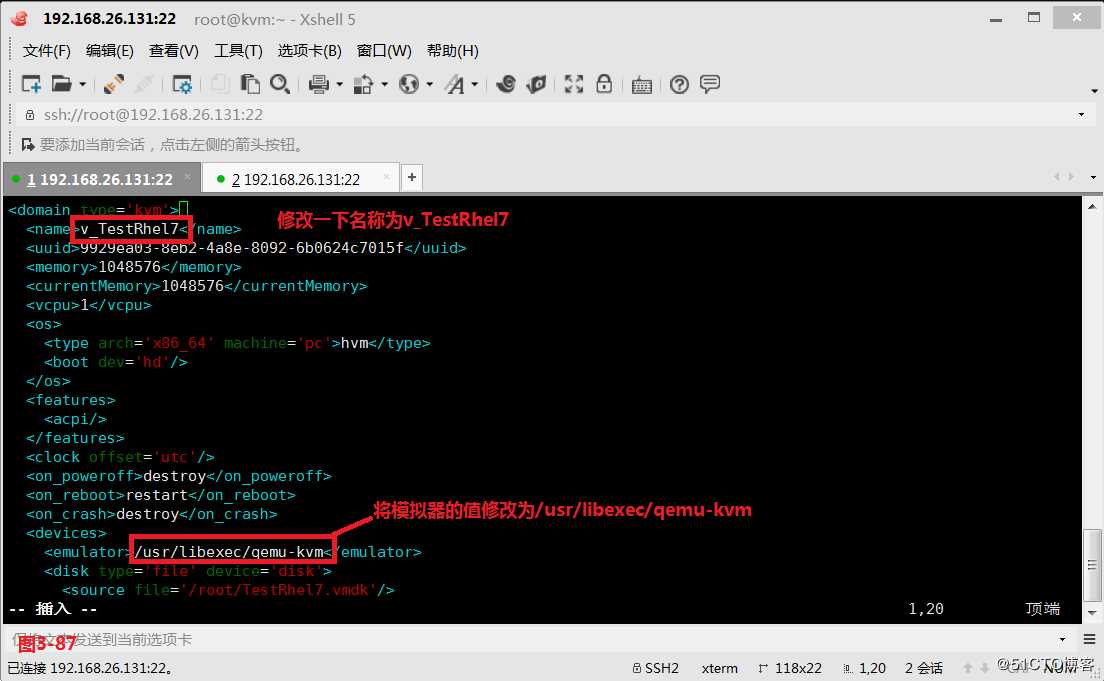Click terminal scrollbar up arrow
This screenshot has height=681, width=1104.
[1091, 206]
